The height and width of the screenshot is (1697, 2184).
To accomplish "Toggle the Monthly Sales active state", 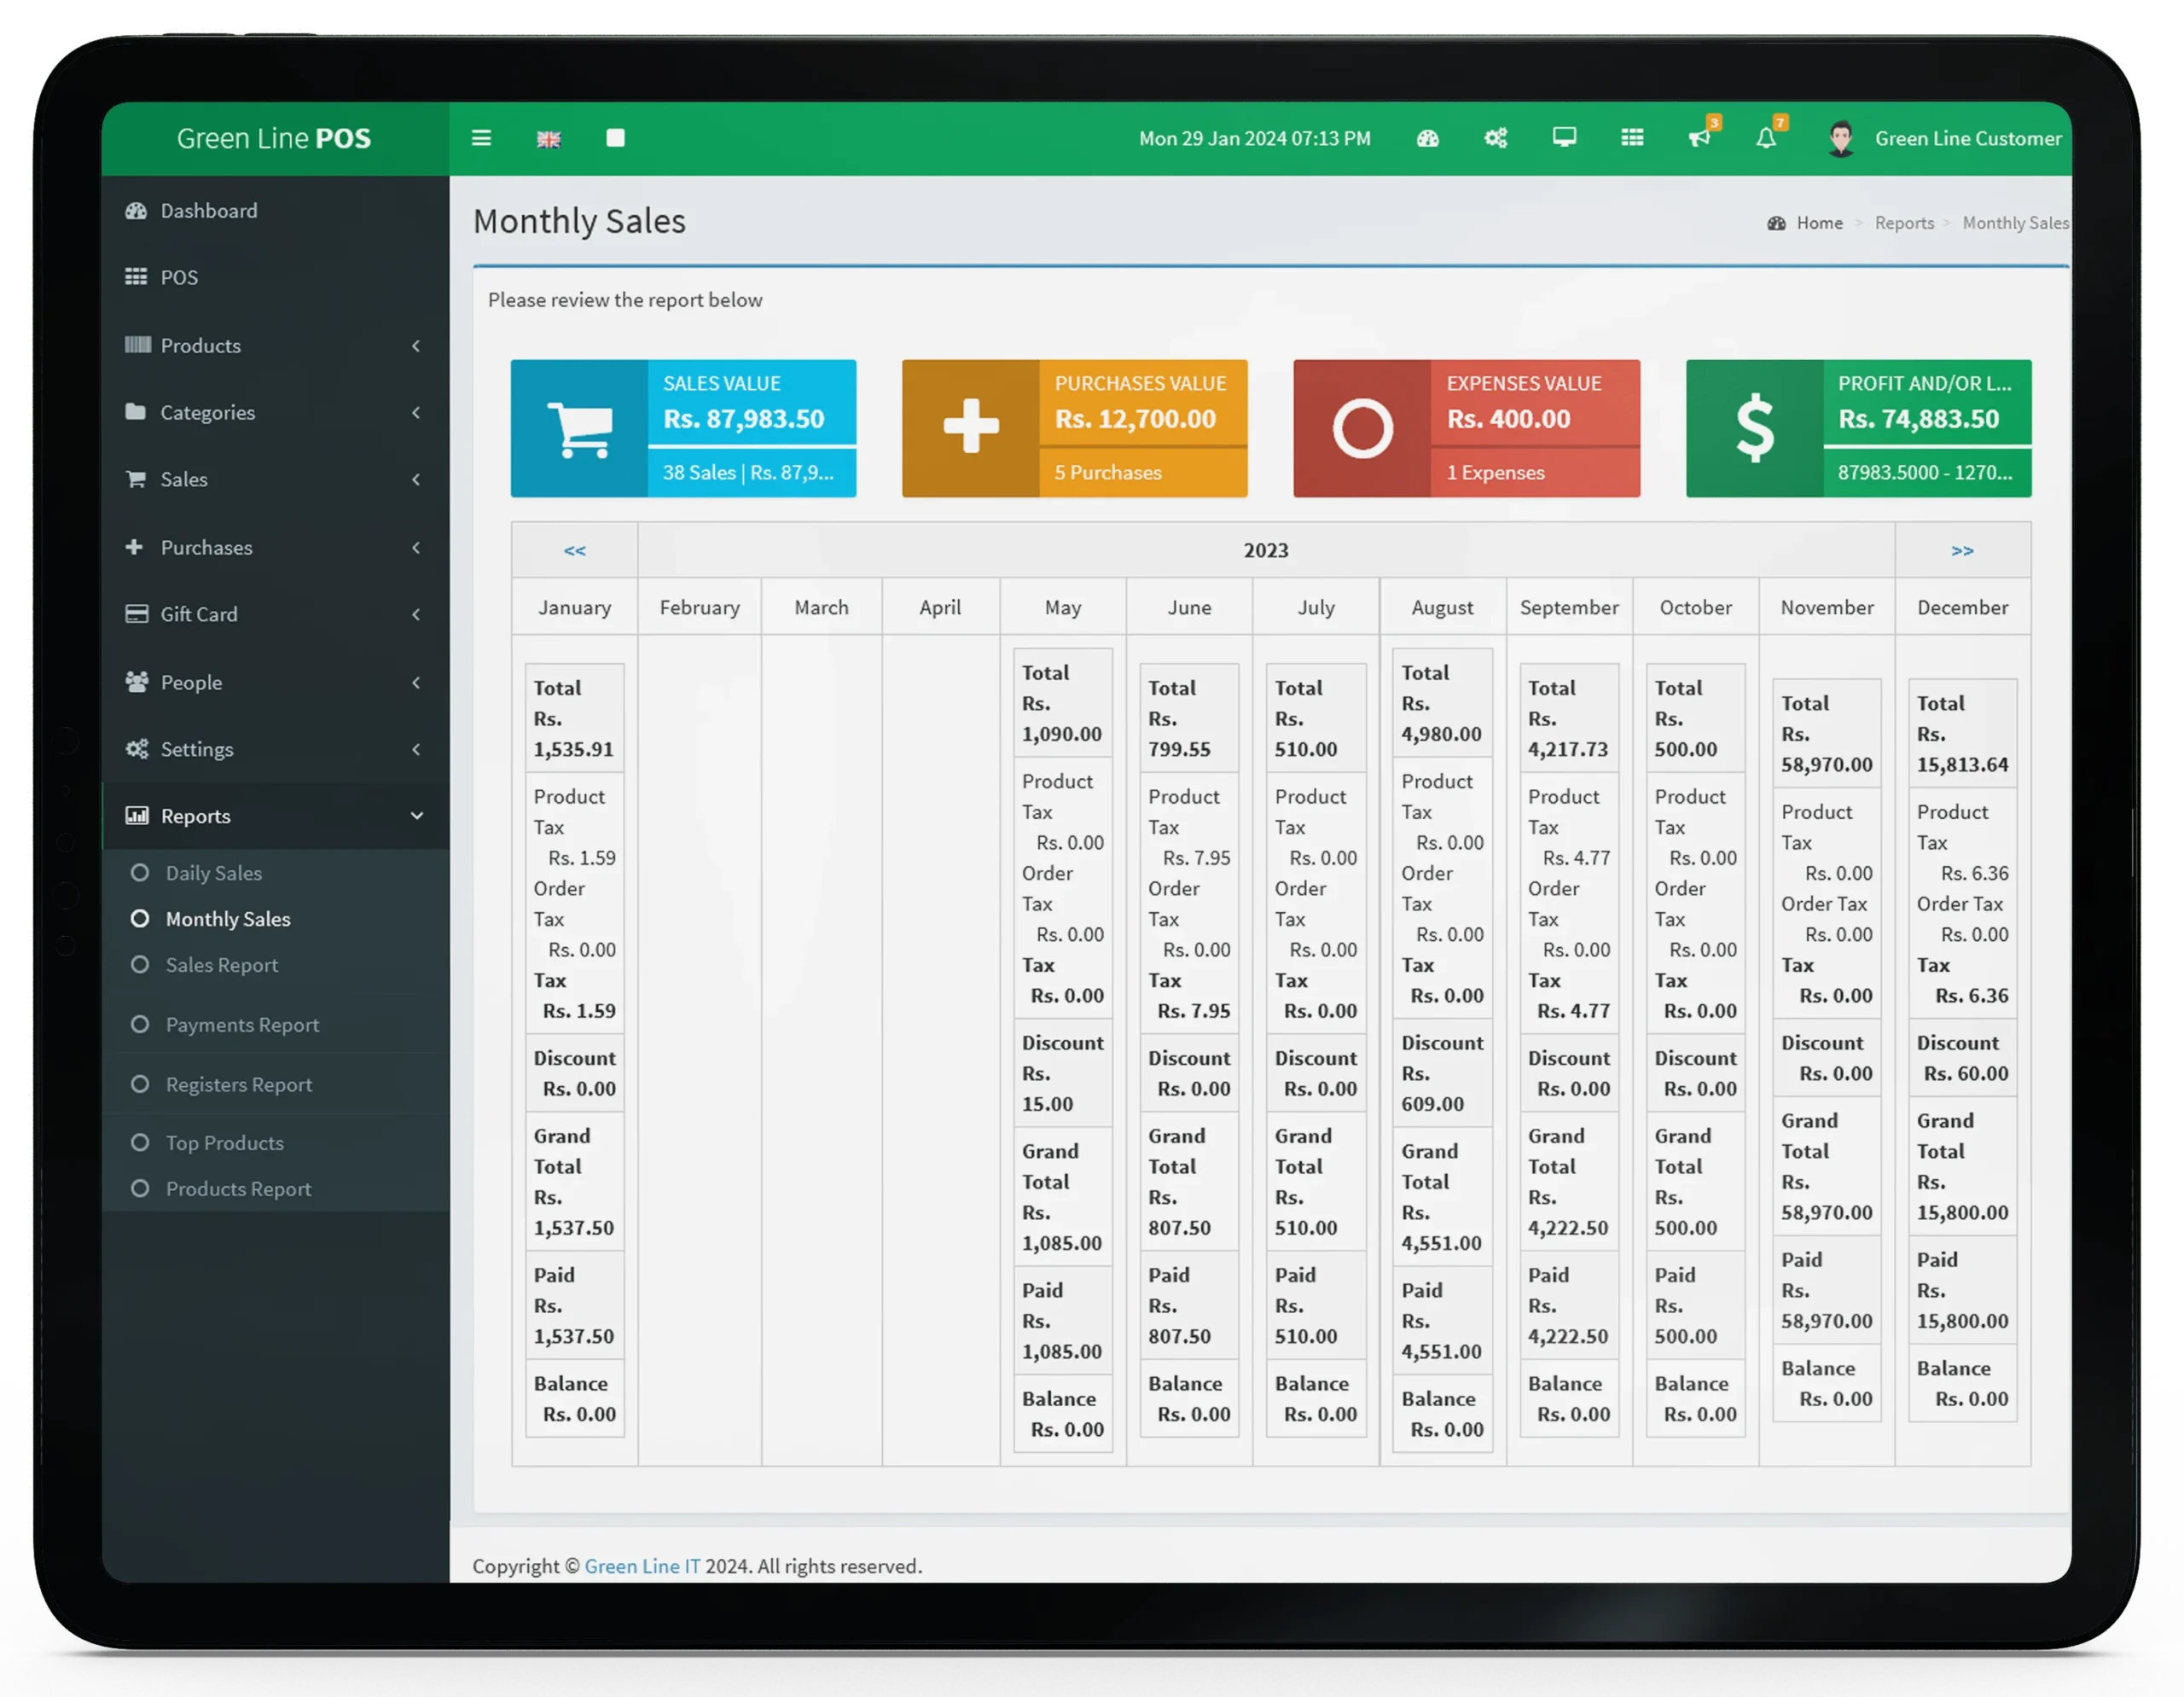I will click(x=227, y=919).
